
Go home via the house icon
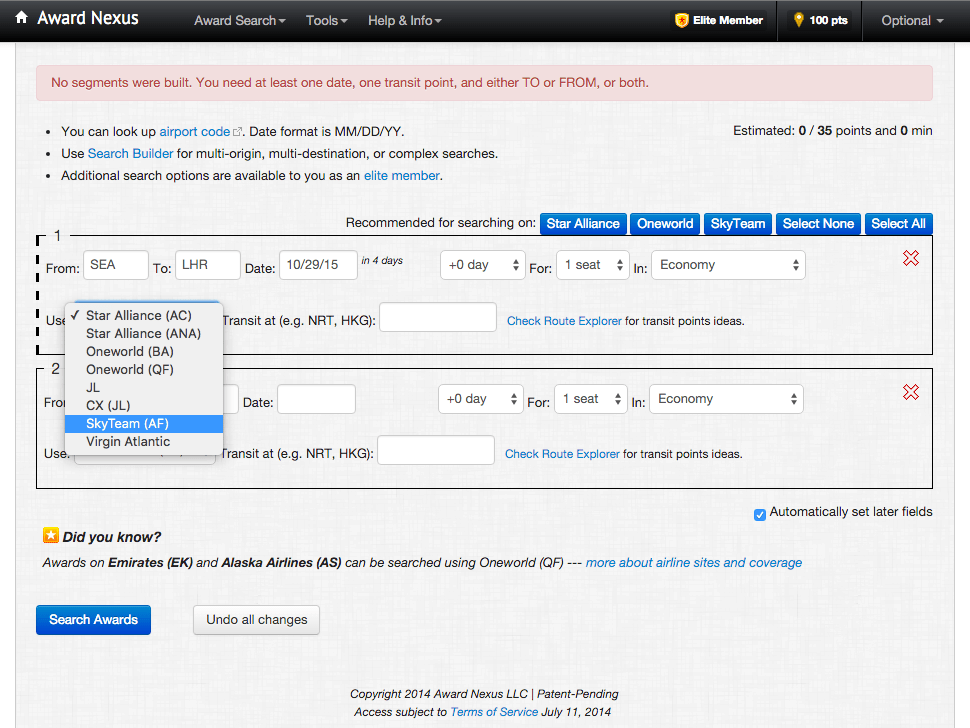(x=22, y=17)
